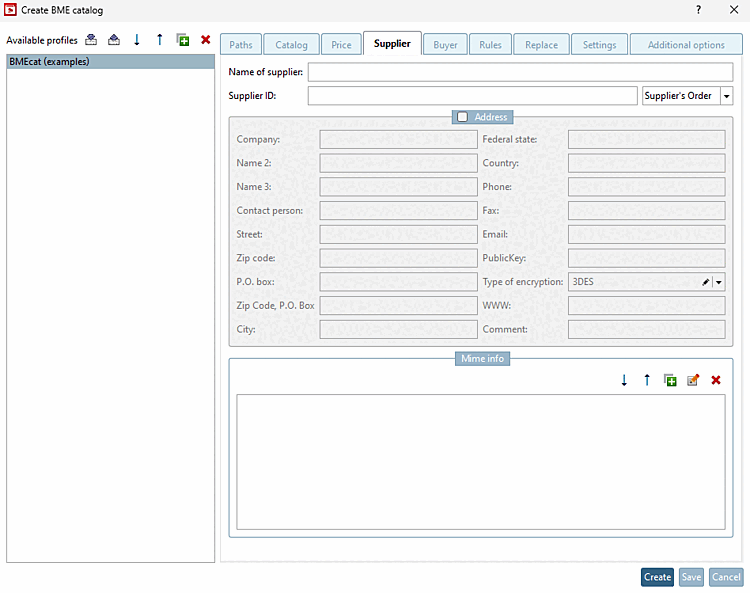Close the Create BME catalog window
Screen dimensions: 750x593
(x=734, y=10)
